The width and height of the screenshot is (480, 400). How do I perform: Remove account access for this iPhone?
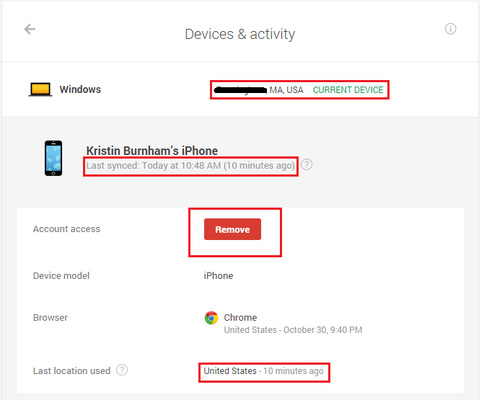[232, 229]
